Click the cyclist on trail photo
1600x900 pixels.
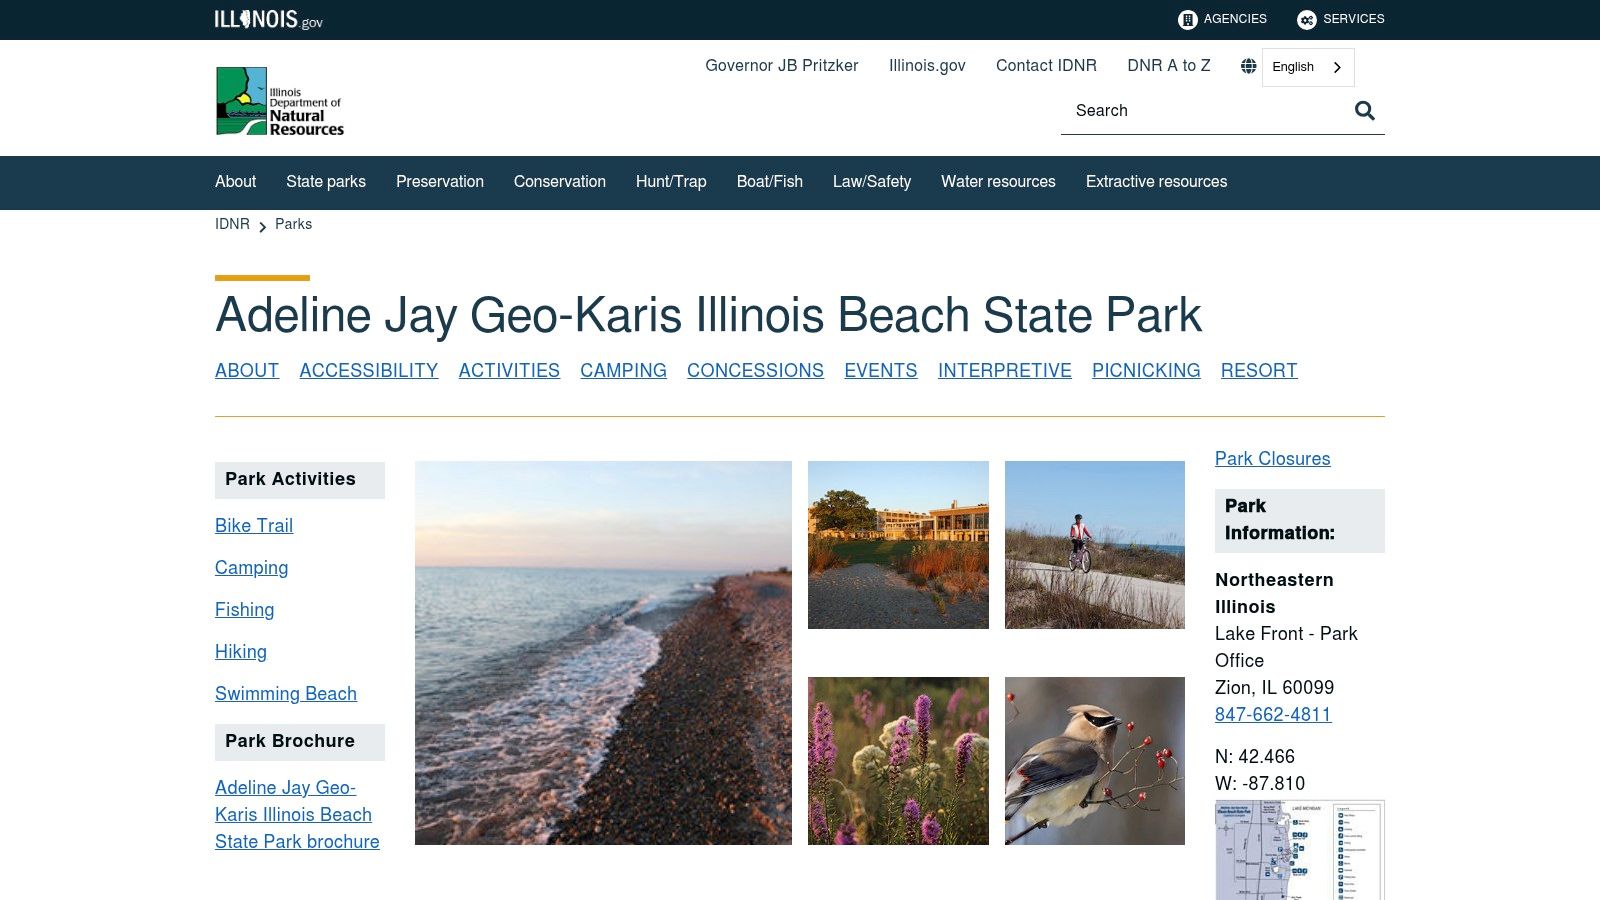pos(1095,545)
